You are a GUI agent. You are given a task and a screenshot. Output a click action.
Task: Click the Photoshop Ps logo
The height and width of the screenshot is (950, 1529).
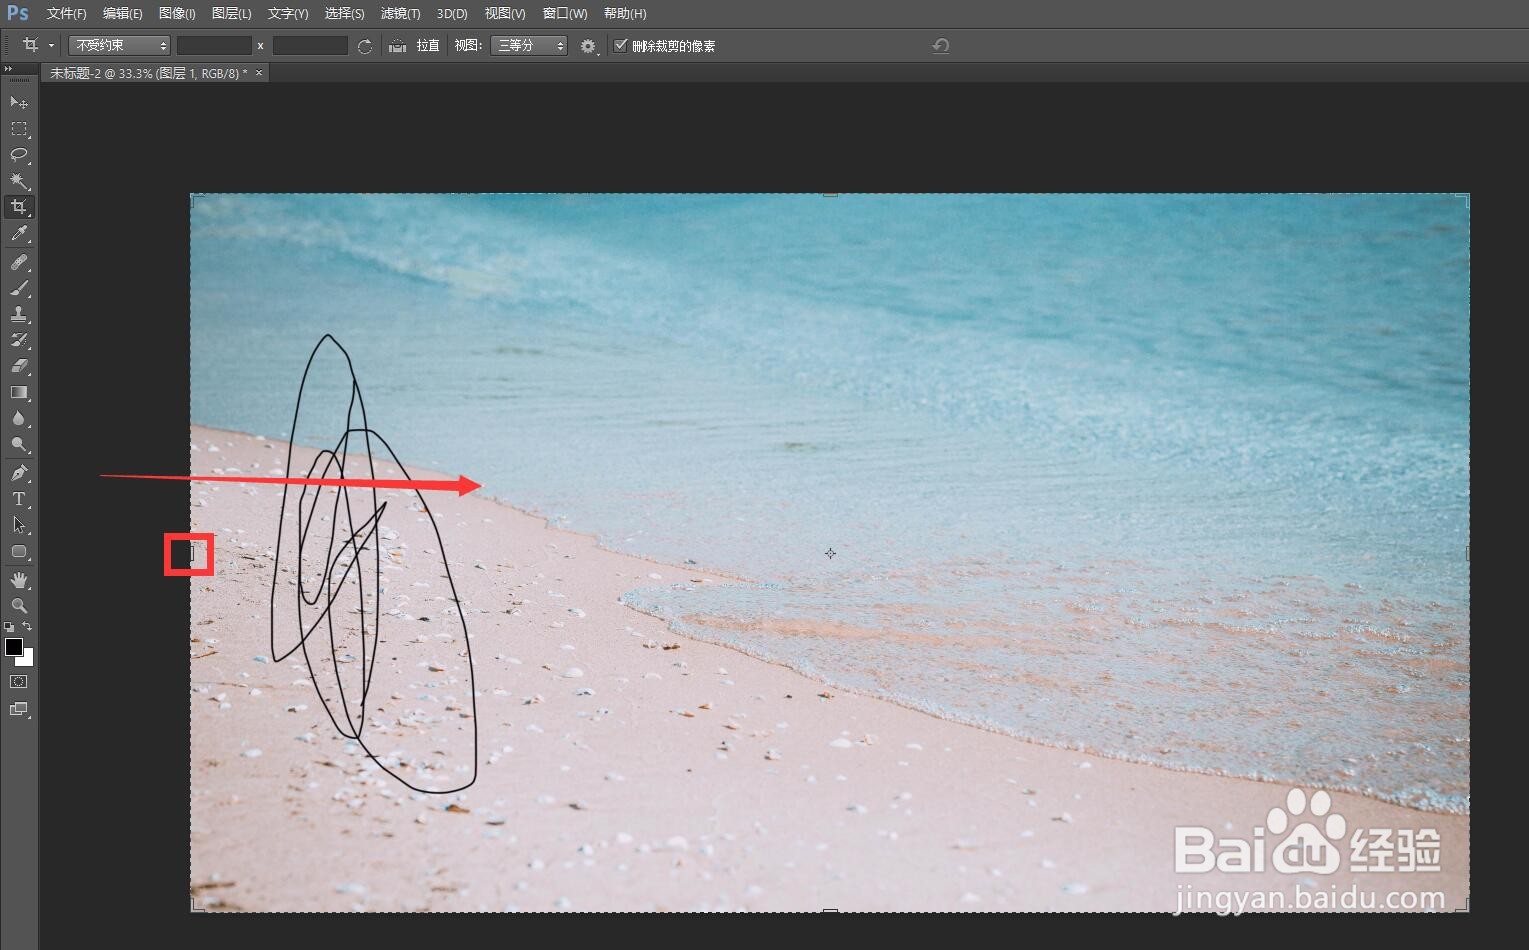coord(18,13)
